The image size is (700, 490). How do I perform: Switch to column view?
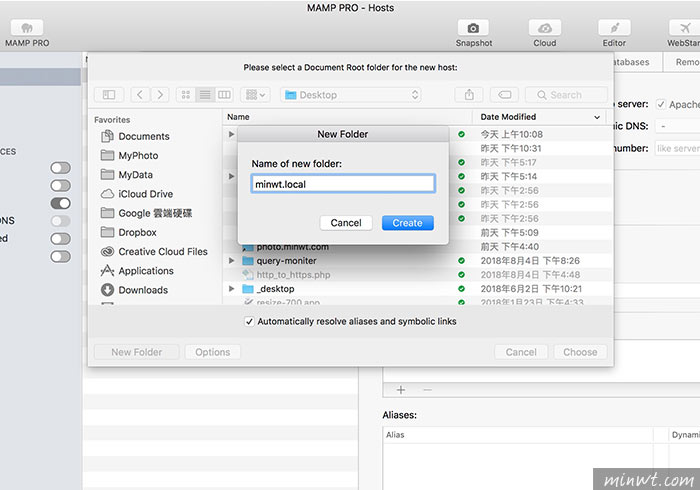tap(224, 95)
